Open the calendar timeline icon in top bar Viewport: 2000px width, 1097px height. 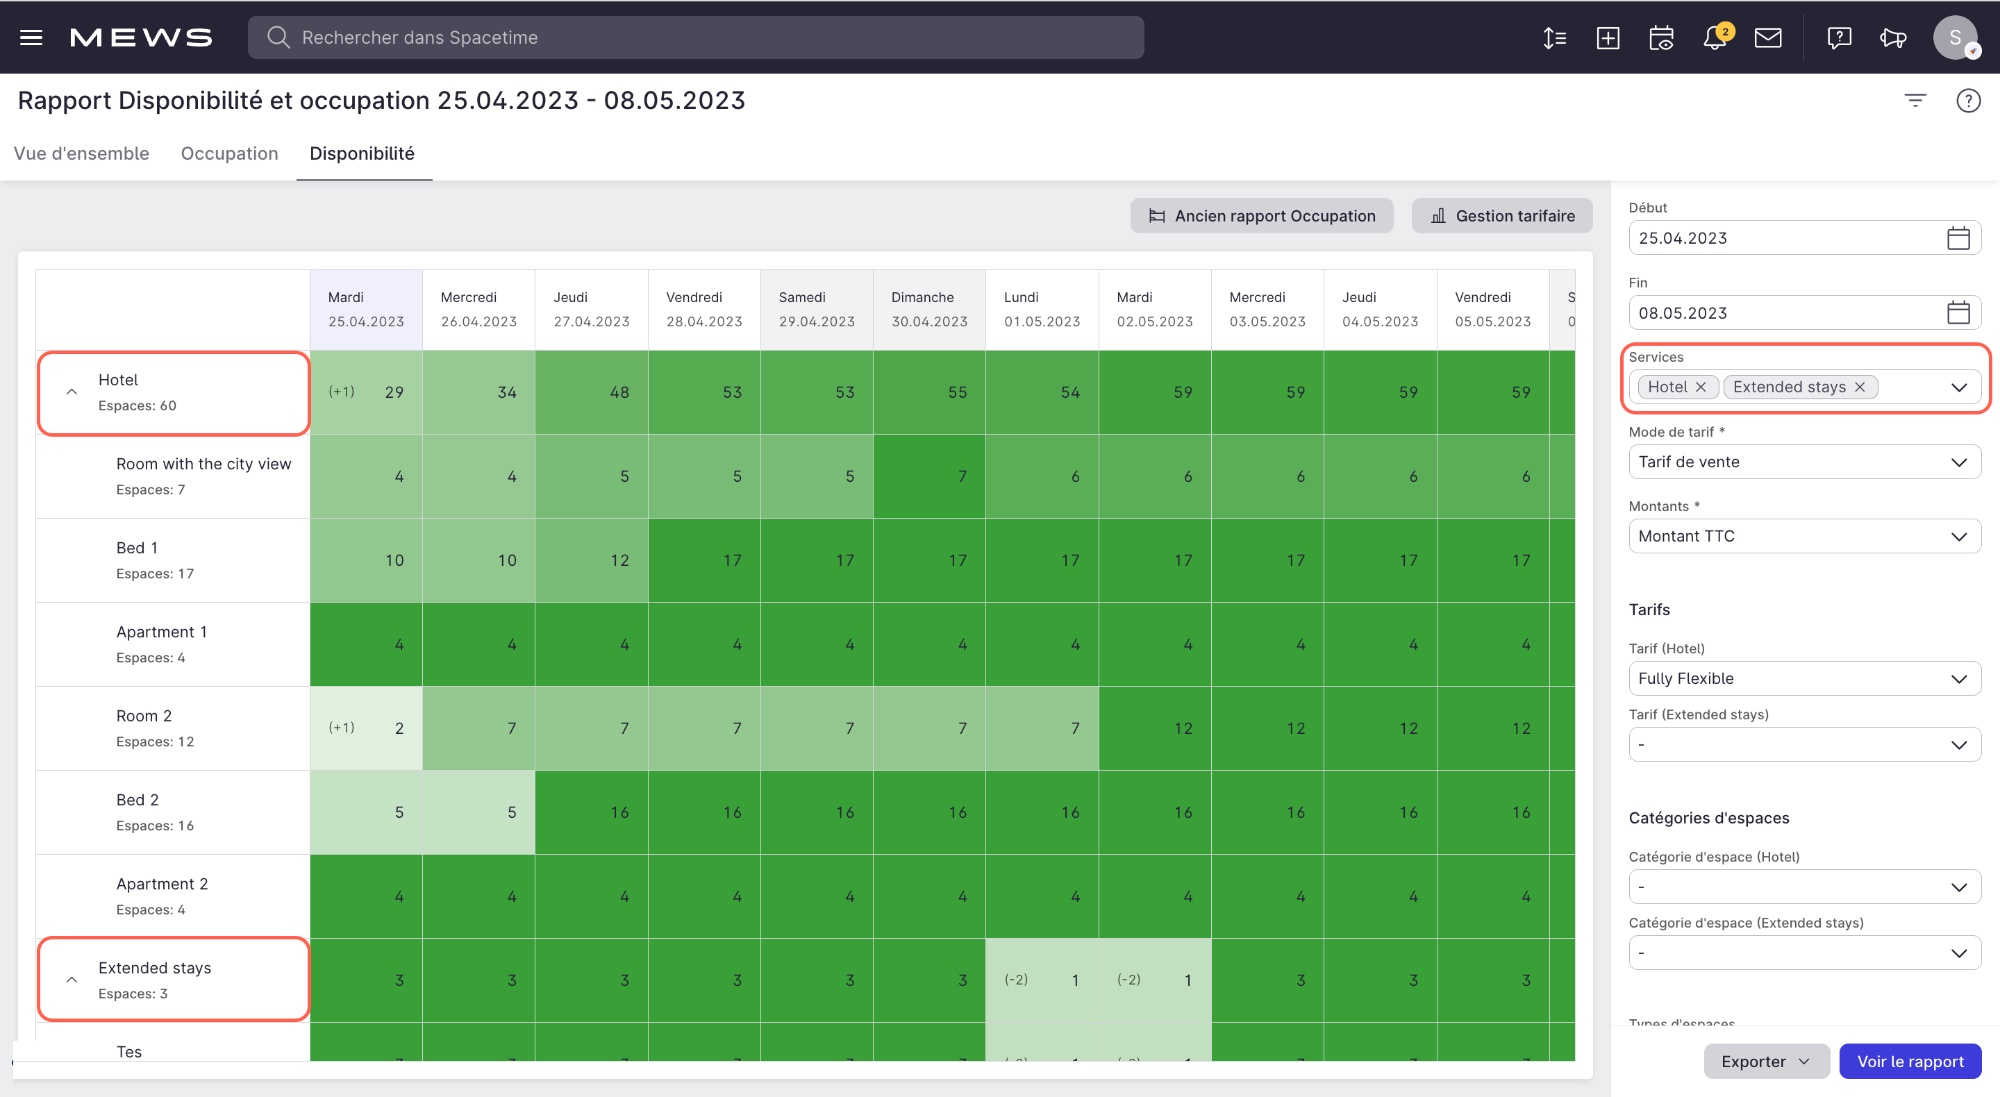1661,38
